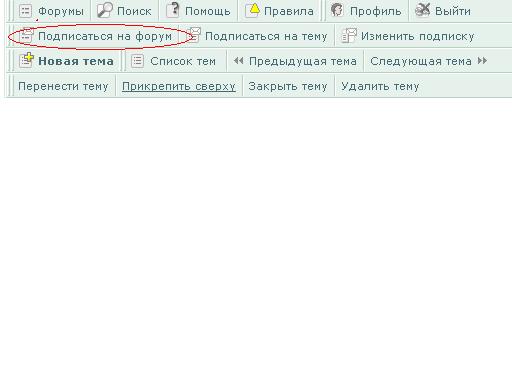512x384 pixels.
Task: Click the Правила warning triangle icon
Action: click(252, 10)
